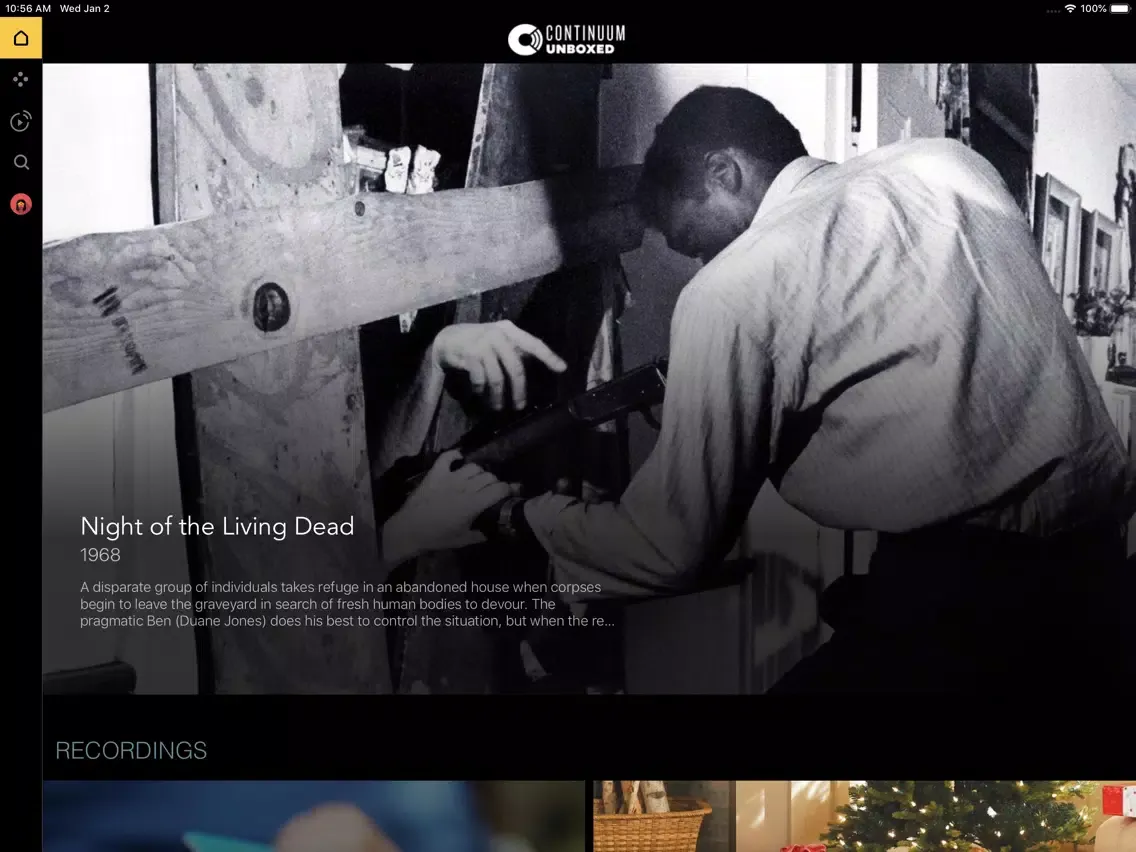
Task: Tap the 100% battery percentage text
Action: coord(1093,9)
